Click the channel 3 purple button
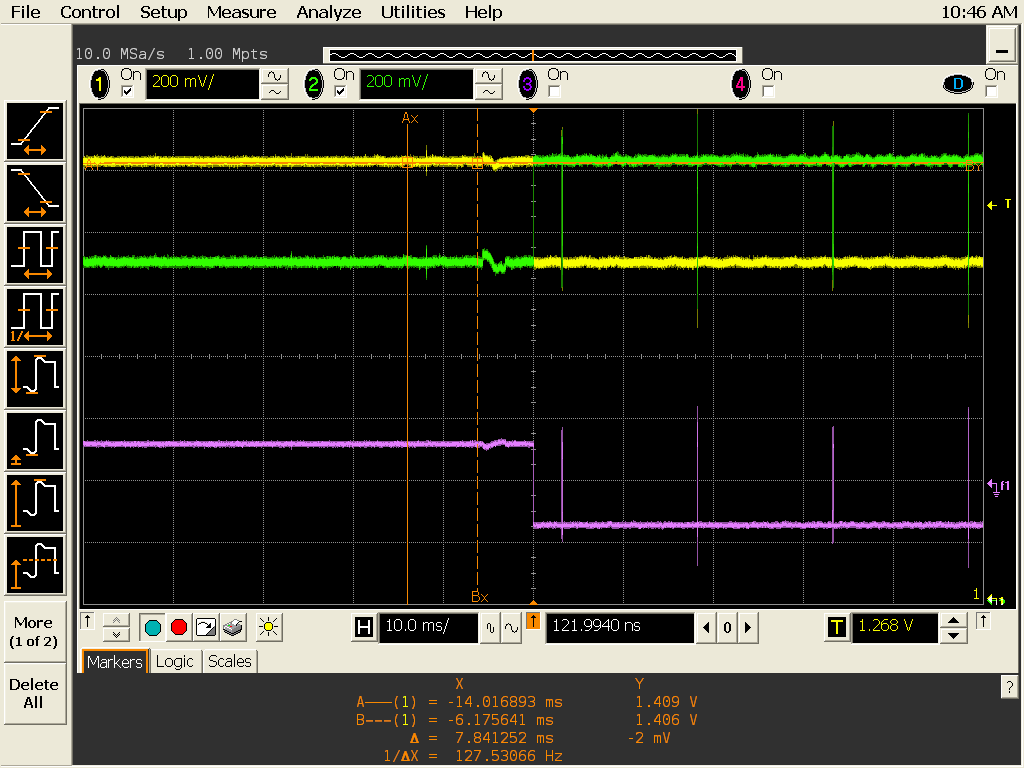 click(527, 84)
